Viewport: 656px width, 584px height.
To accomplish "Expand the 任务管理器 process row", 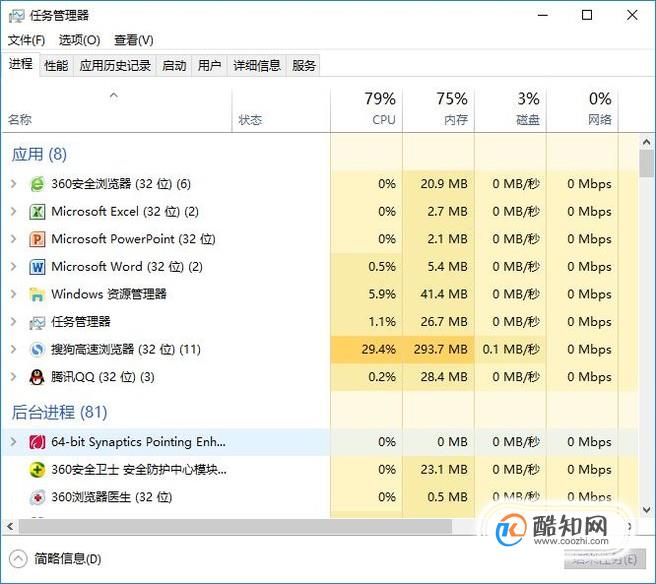I will click(13, 322).
